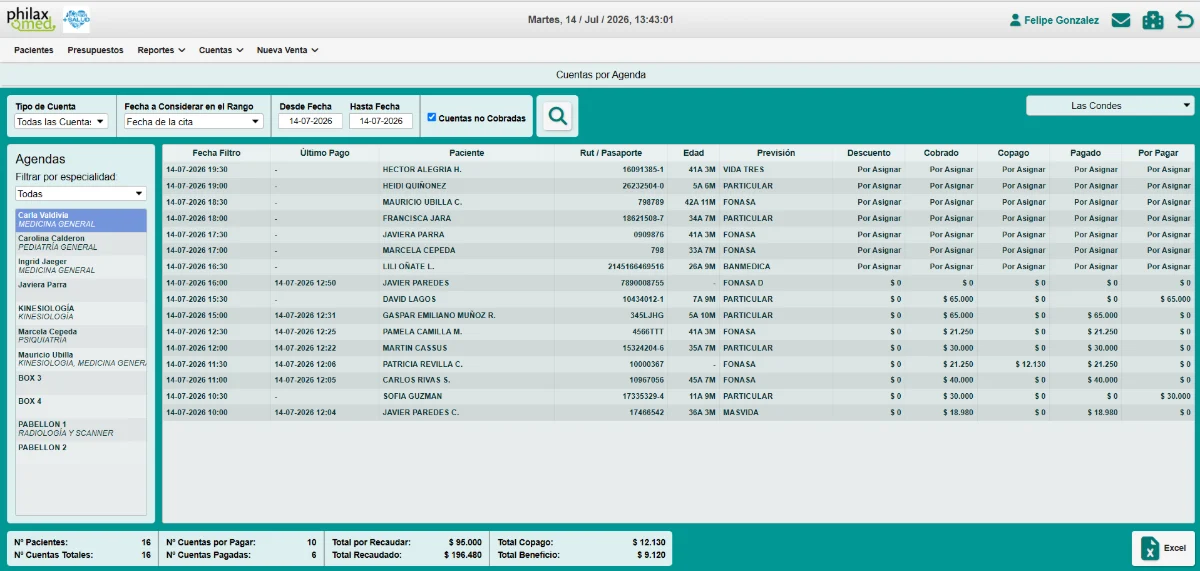Open the mail envelope icon
The image size is (1200, 571).
point(1121,20)
